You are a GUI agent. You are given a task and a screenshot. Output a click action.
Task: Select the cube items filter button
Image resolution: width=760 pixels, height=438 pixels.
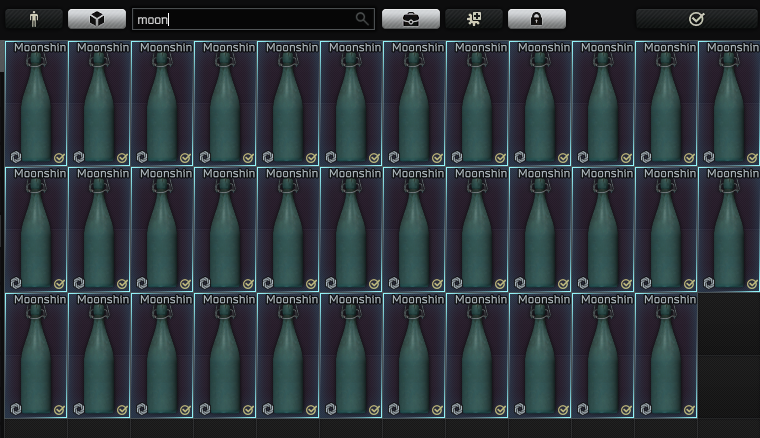pyautogui.click(x=97, y=19)
